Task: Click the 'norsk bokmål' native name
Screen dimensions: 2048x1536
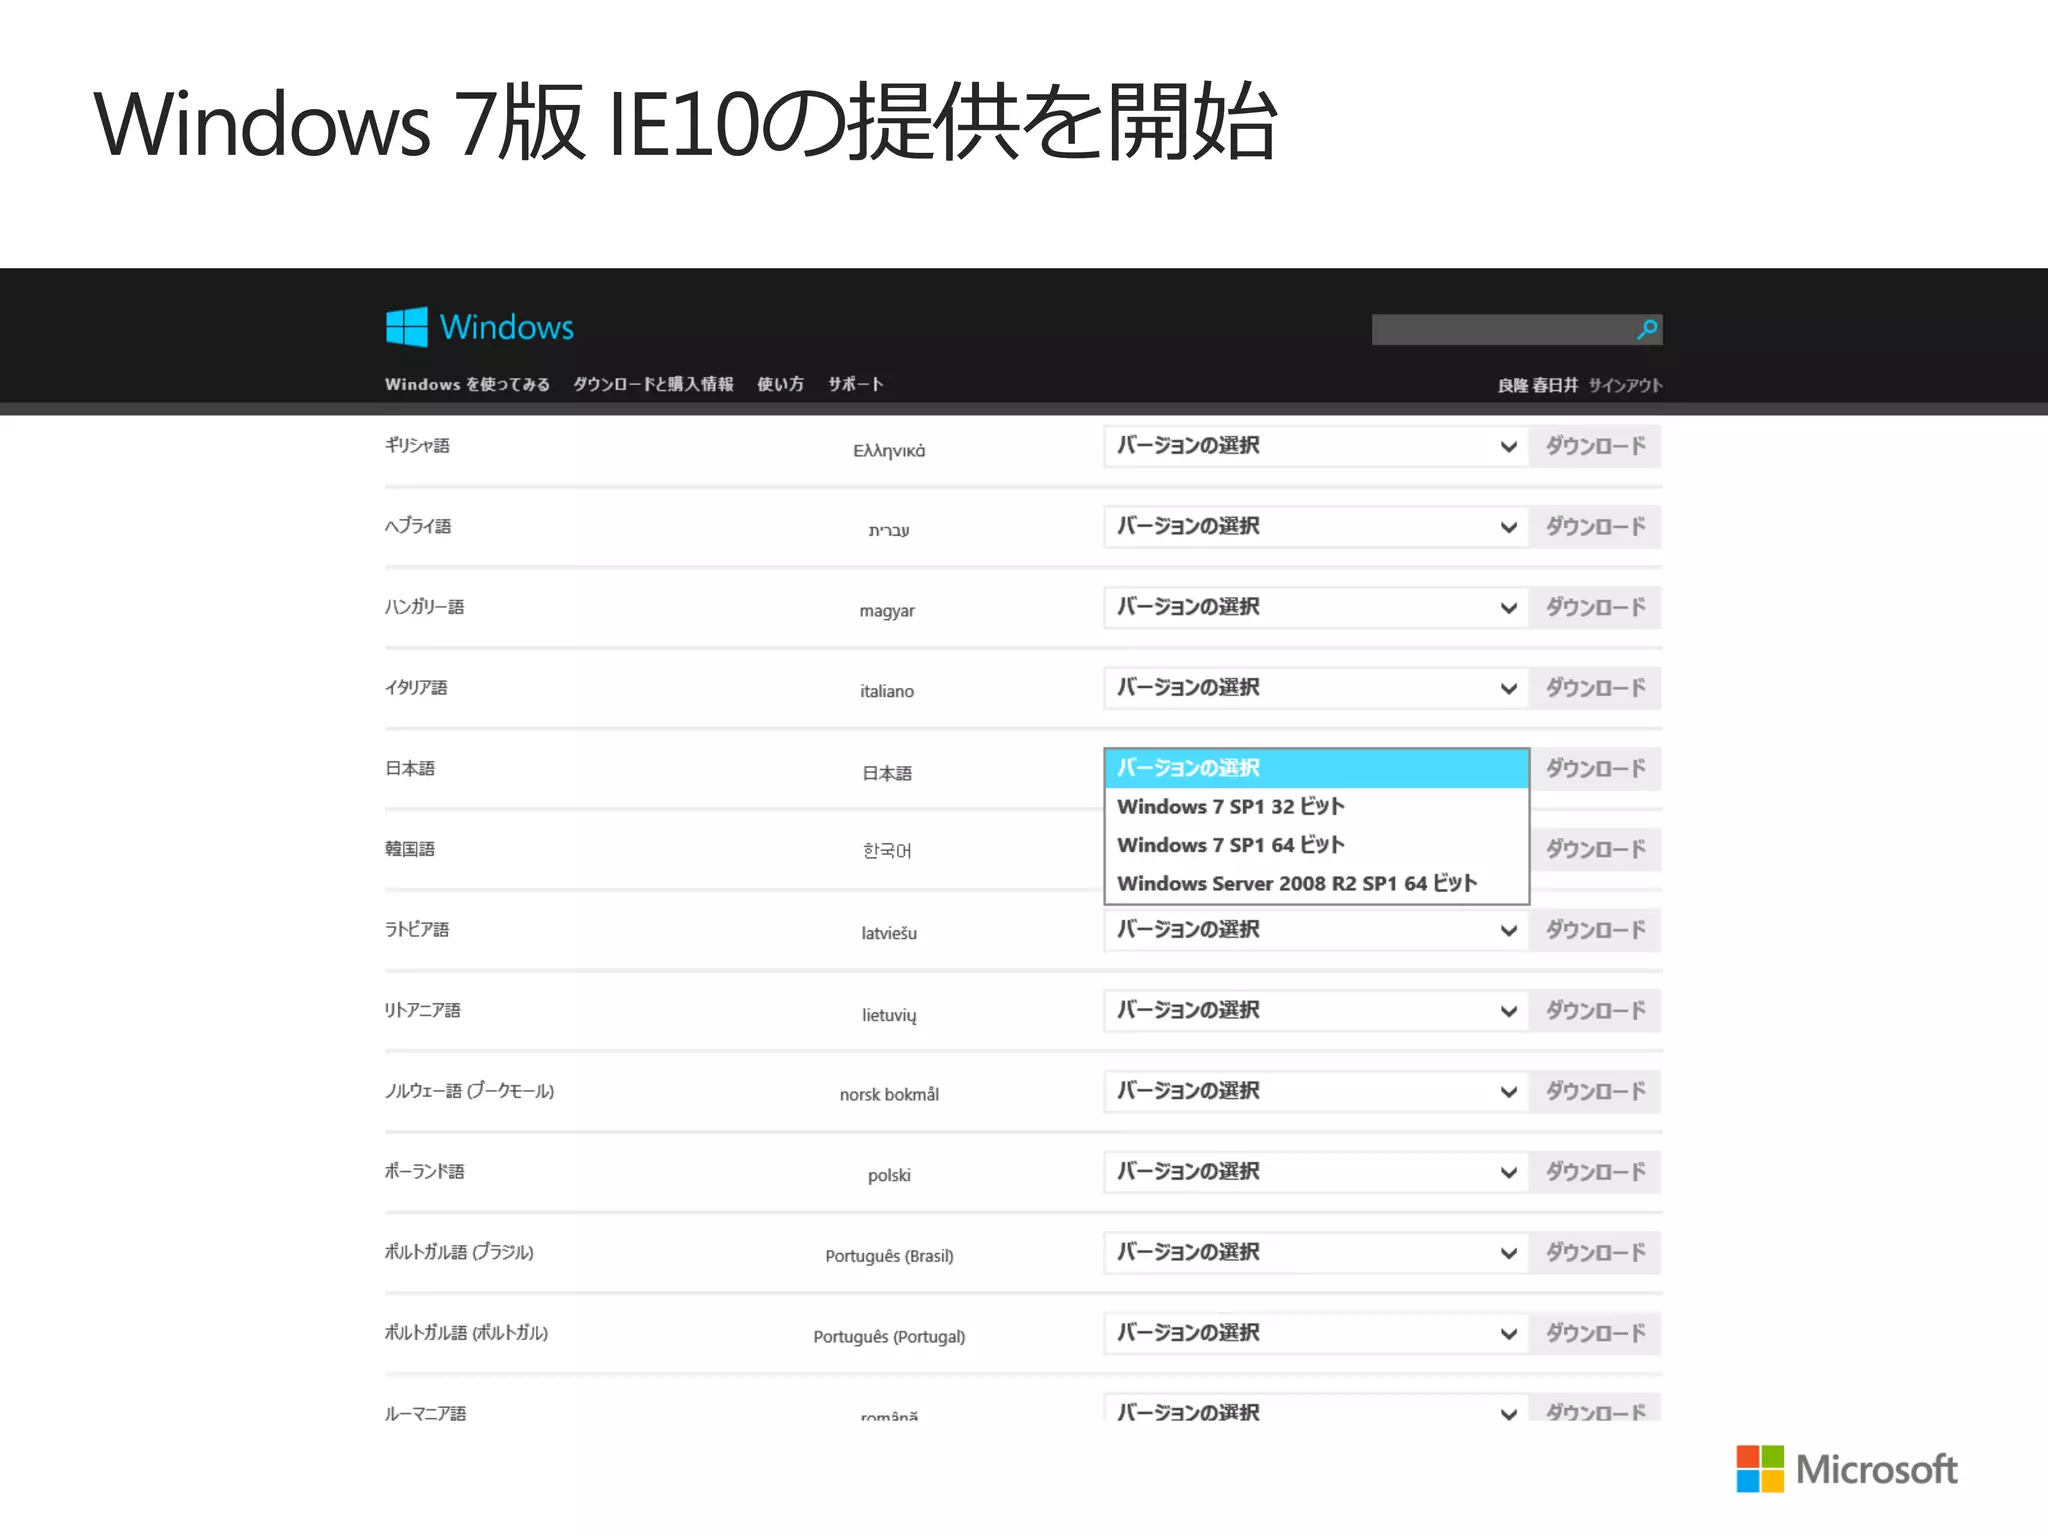Action: pyautogui.click(x=889, y=1094)
